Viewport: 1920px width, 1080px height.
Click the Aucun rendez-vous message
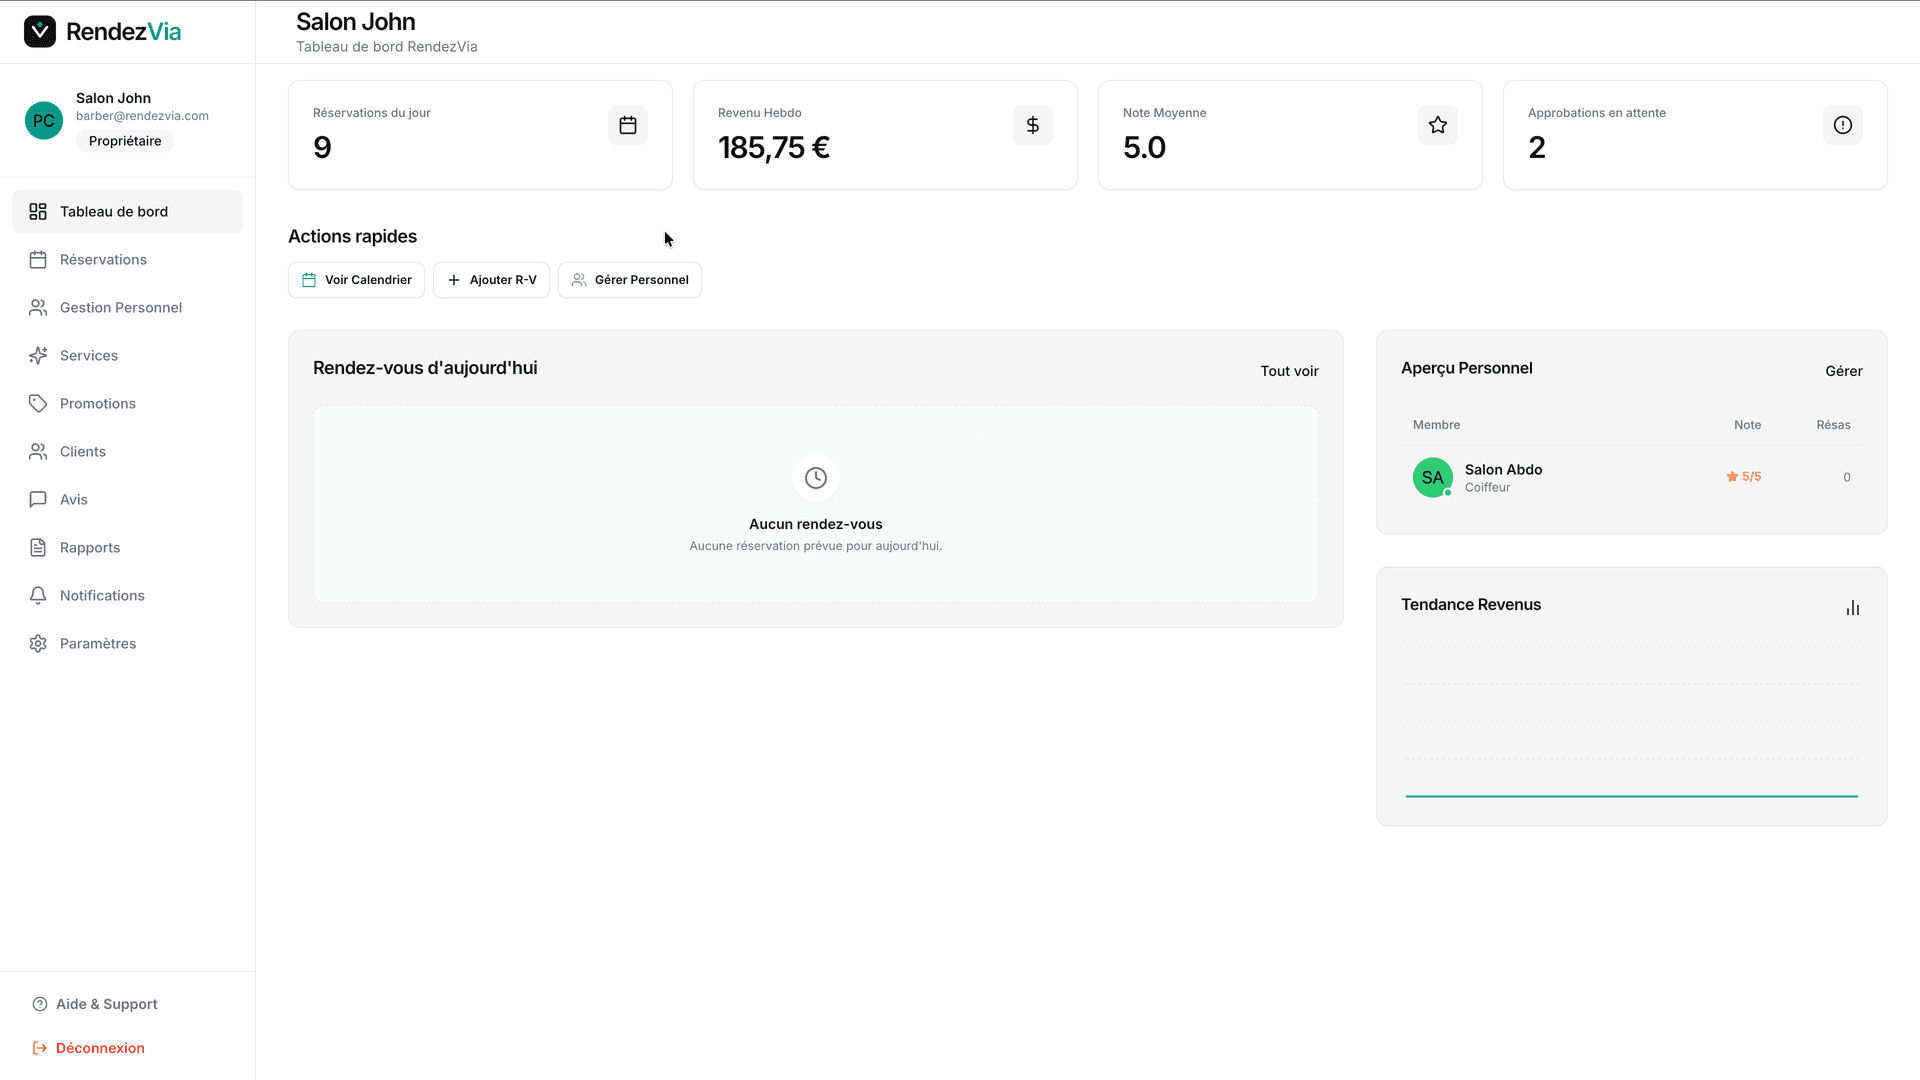(x=816, y=524)
